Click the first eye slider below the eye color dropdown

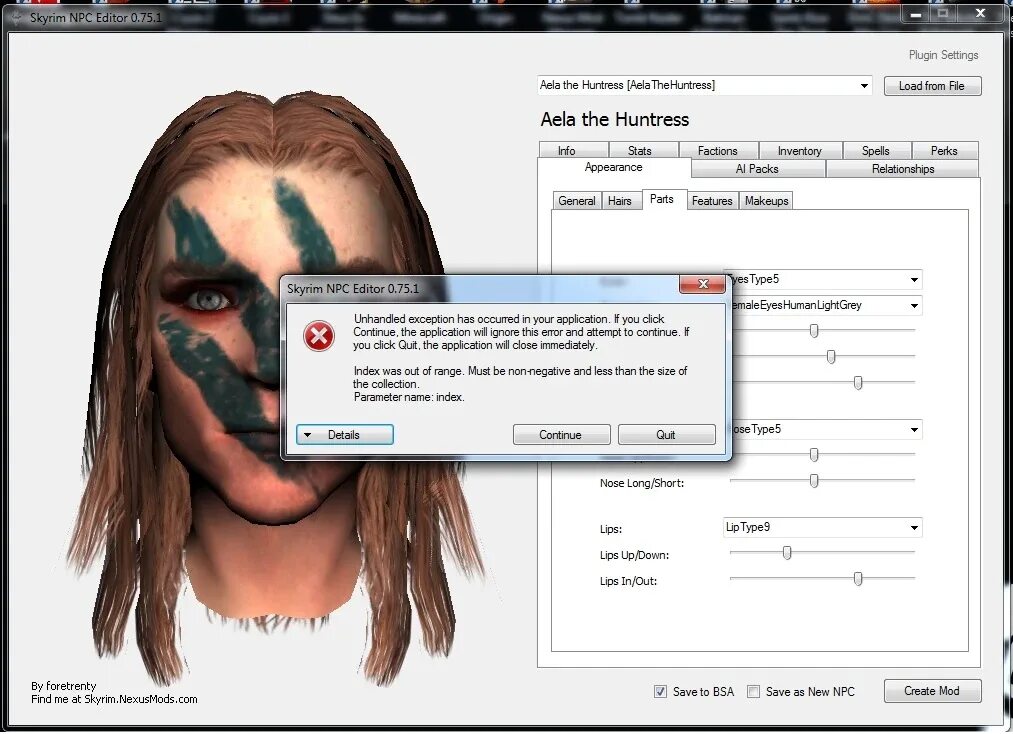(x=814, y=331)
